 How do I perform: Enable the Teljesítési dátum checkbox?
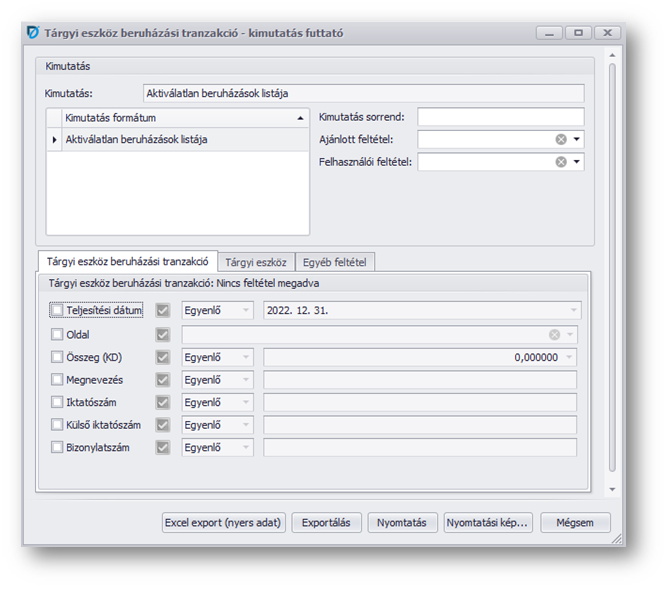[x=57, y=310]
